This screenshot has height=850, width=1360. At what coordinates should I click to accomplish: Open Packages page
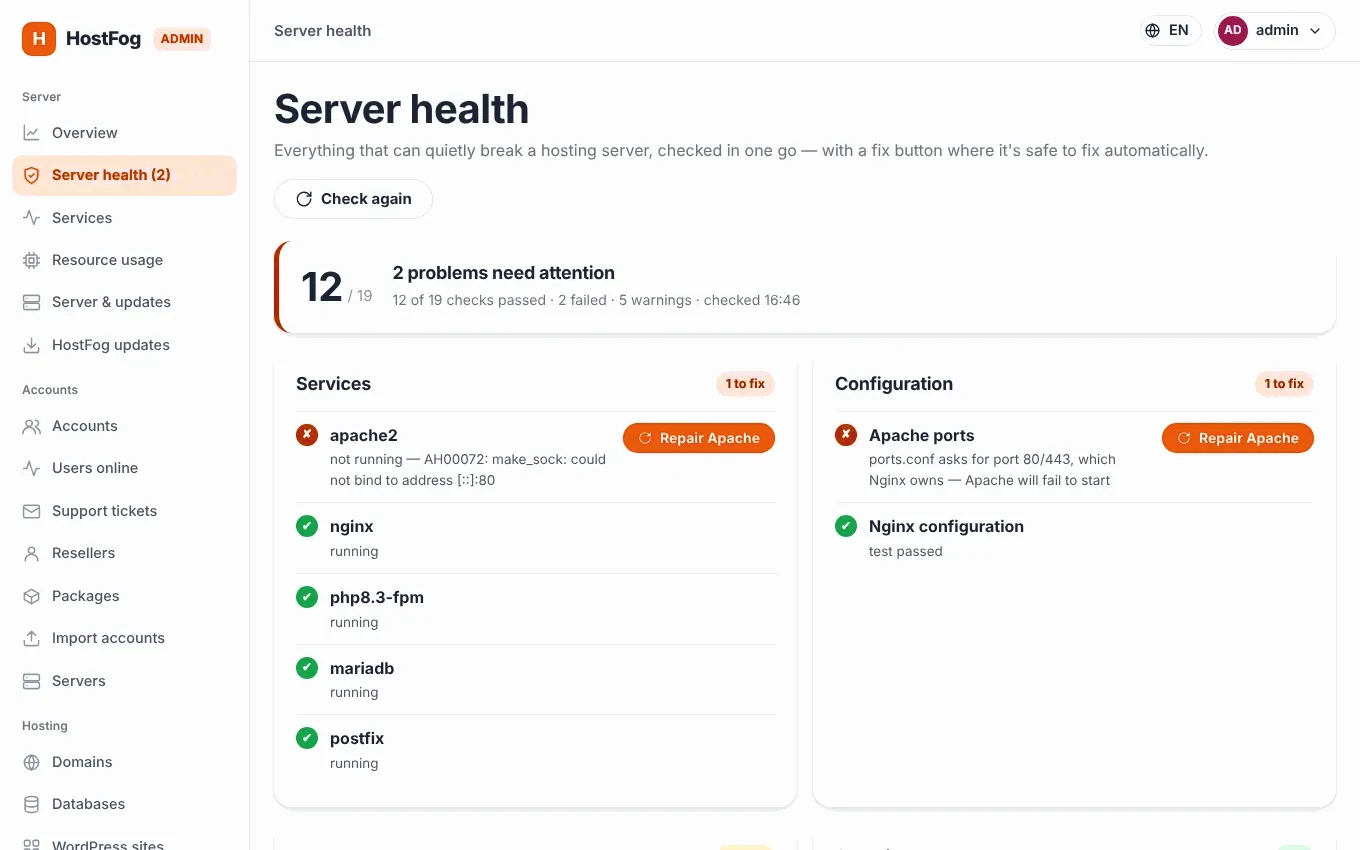pyautogui.click(x=124, y=596)
